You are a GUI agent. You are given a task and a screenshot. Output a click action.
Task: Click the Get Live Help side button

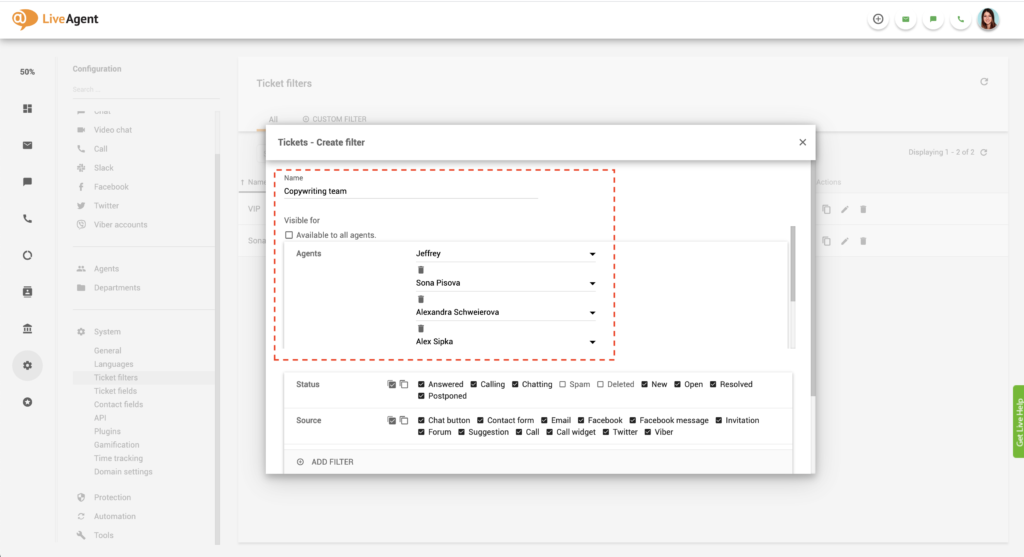pos(1018,421)
